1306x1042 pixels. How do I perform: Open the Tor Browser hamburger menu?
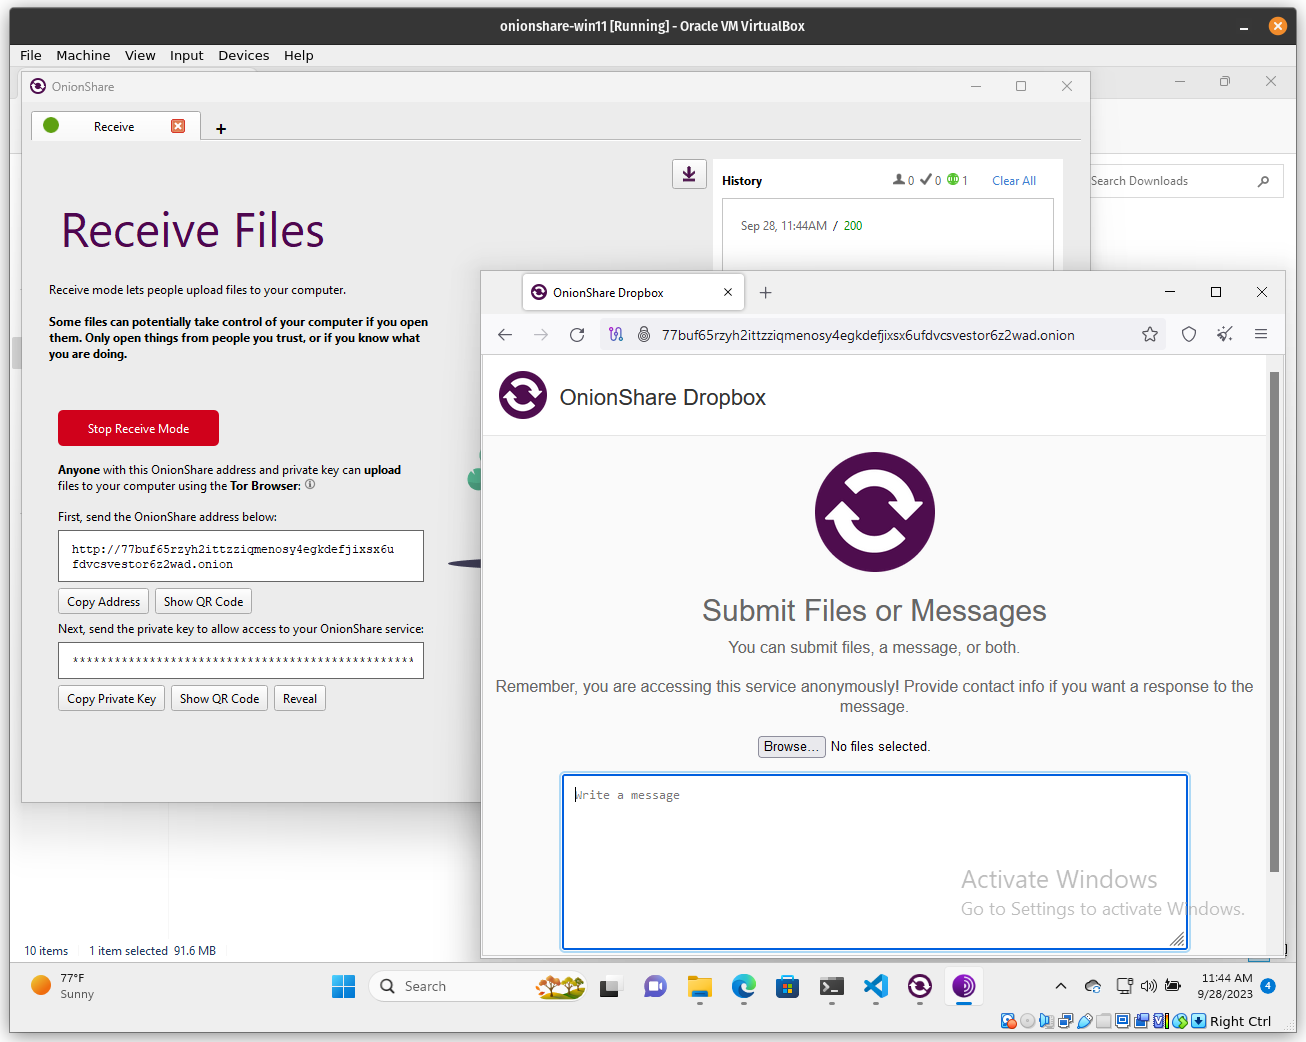(x=1261, y=334)
